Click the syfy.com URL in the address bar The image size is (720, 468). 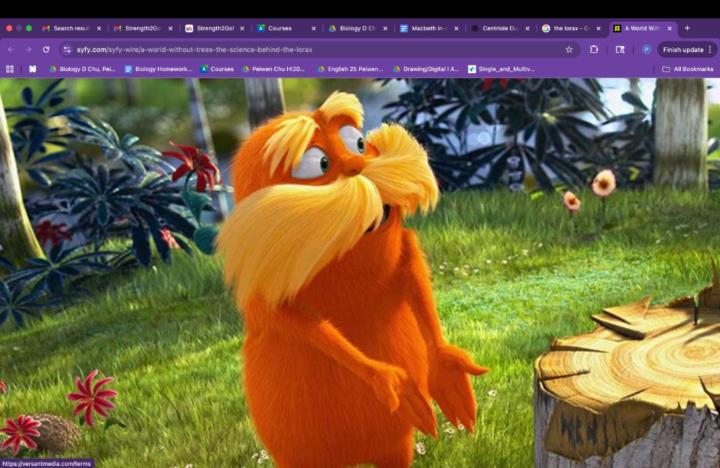[x=194, y=50]
